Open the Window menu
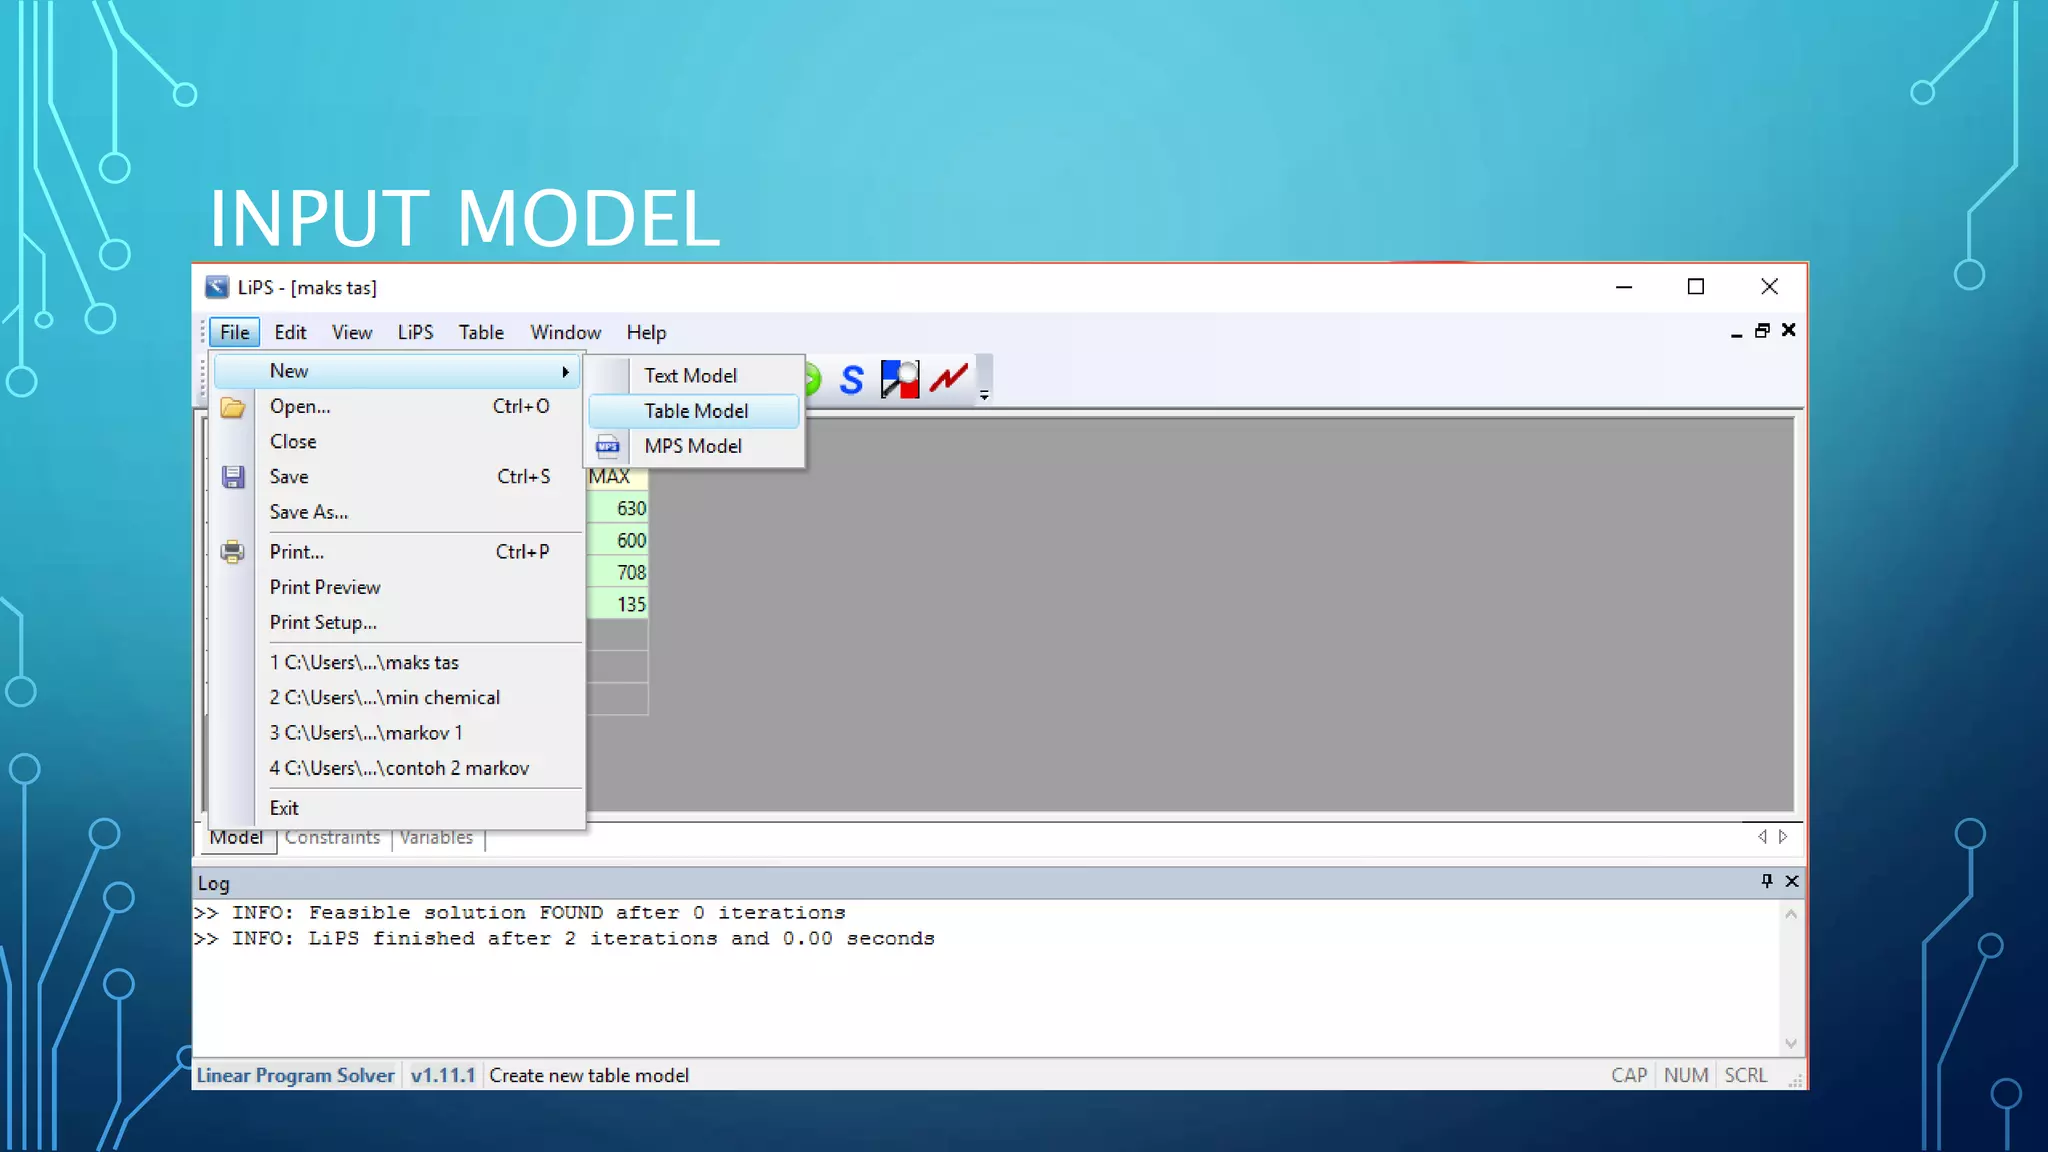This screenshot has height=1152, width=2048. tap(565, 332)
